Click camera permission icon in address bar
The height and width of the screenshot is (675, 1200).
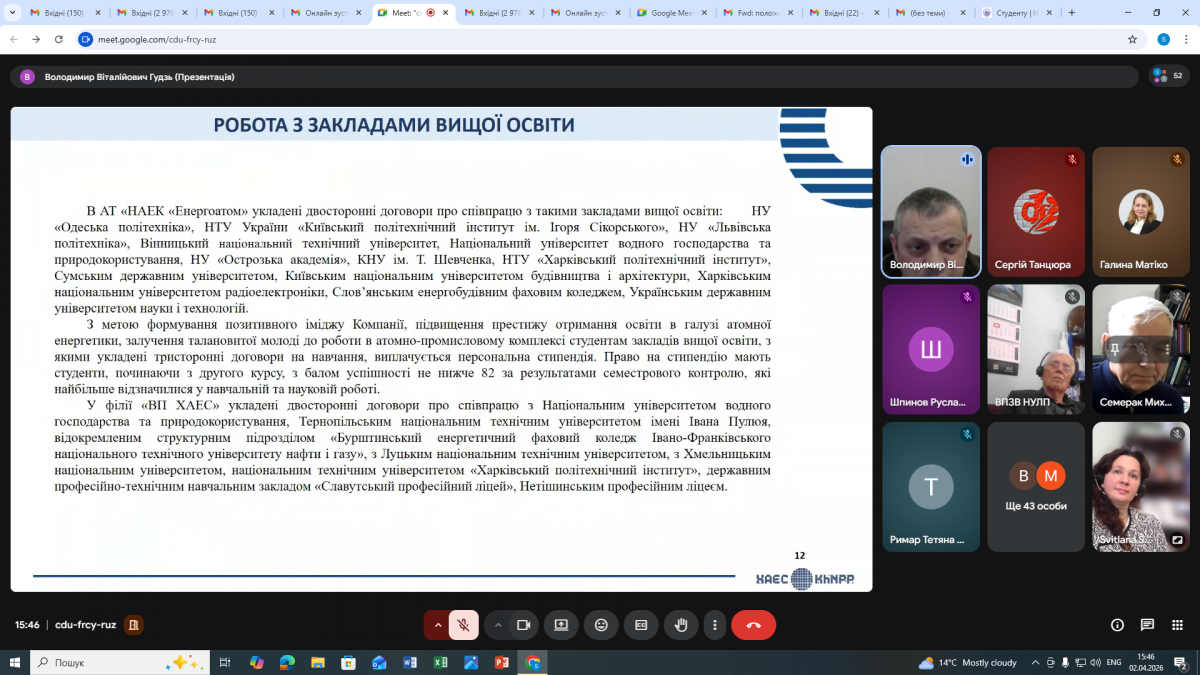pos(86,39)
